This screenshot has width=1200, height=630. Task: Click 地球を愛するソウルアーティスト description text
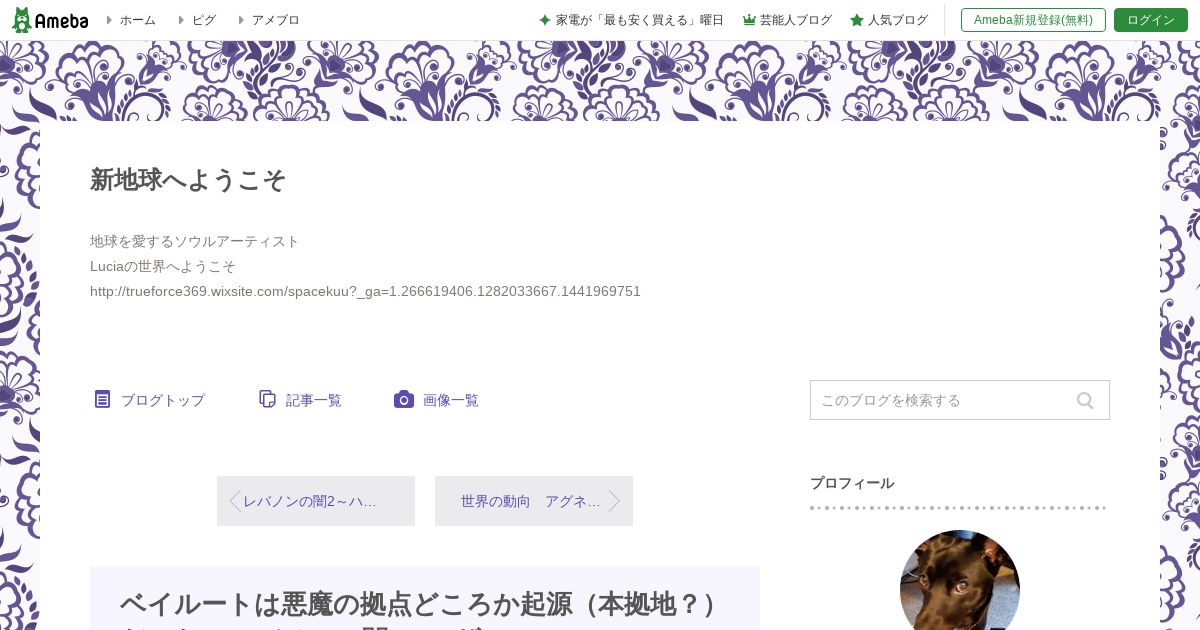point(195,241)
